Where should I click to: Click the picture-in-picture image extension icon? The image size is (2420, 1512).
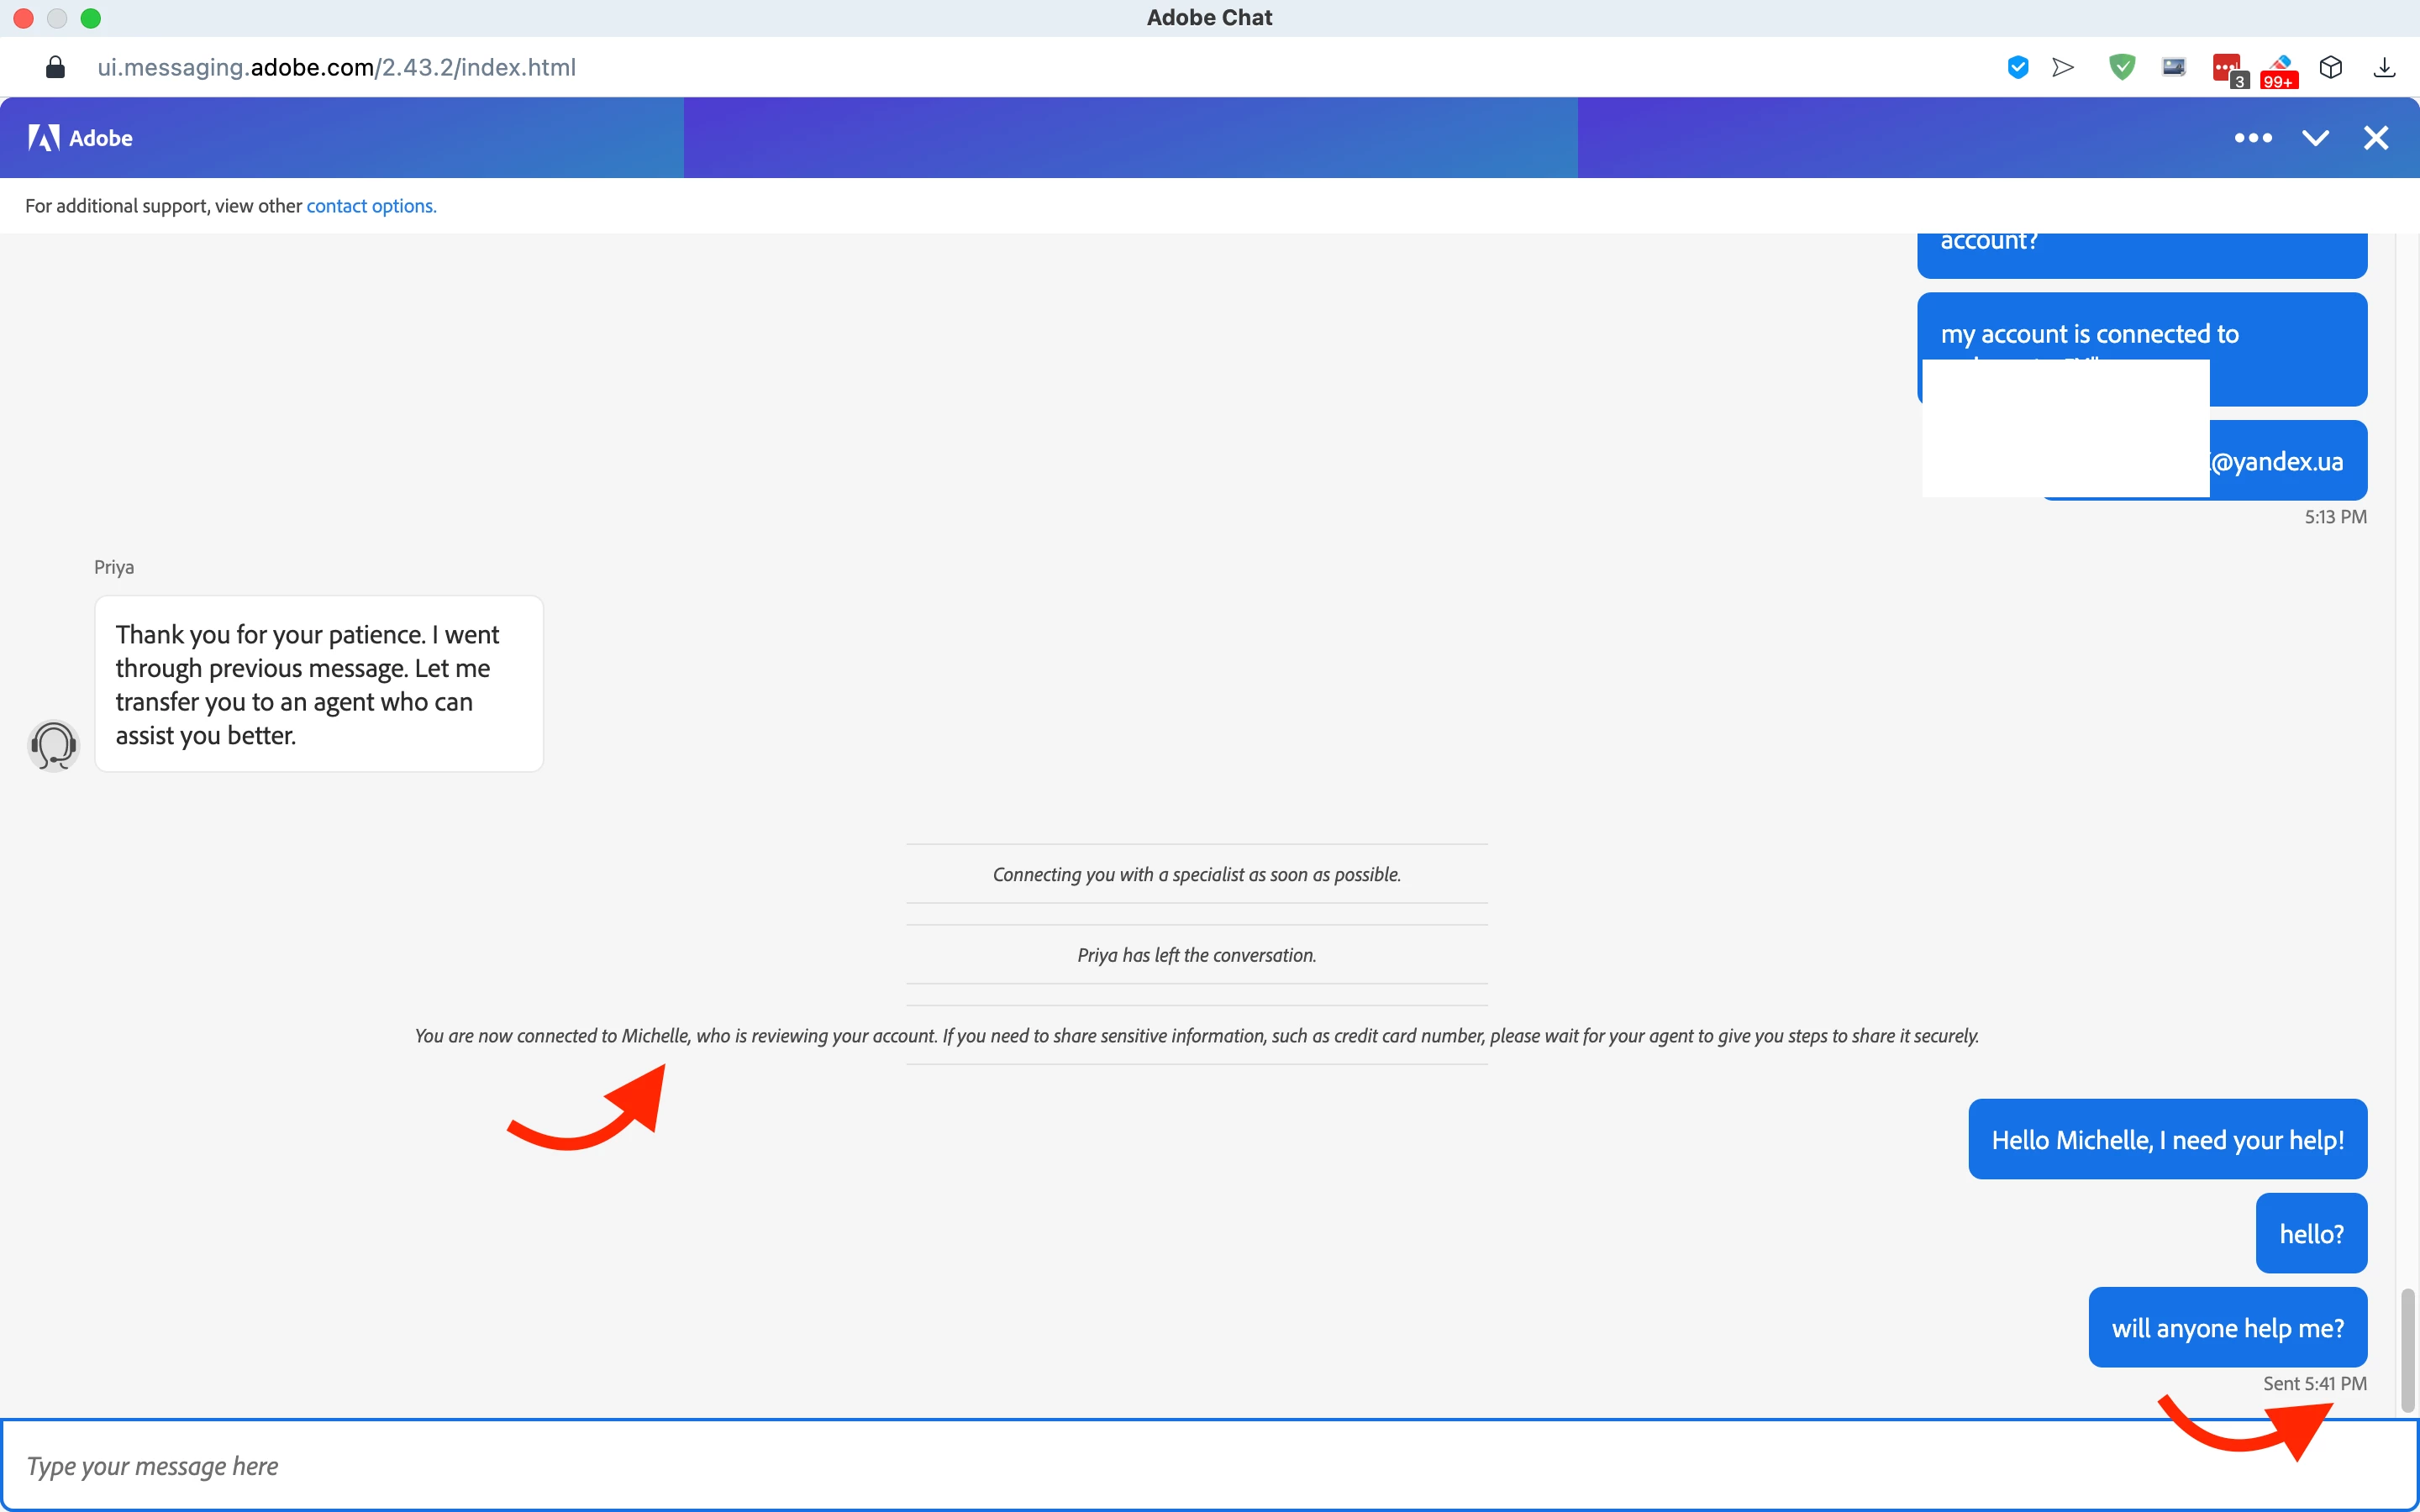(x=2173, y=67)
